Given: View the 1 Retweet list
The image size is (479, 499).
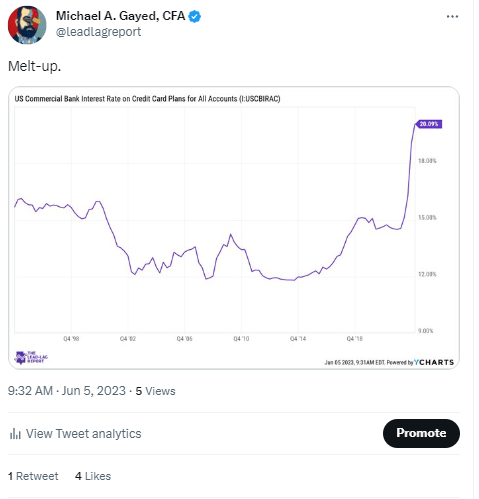Looking at the screenshot, I should pyautogui.click(x=33, y=476).
